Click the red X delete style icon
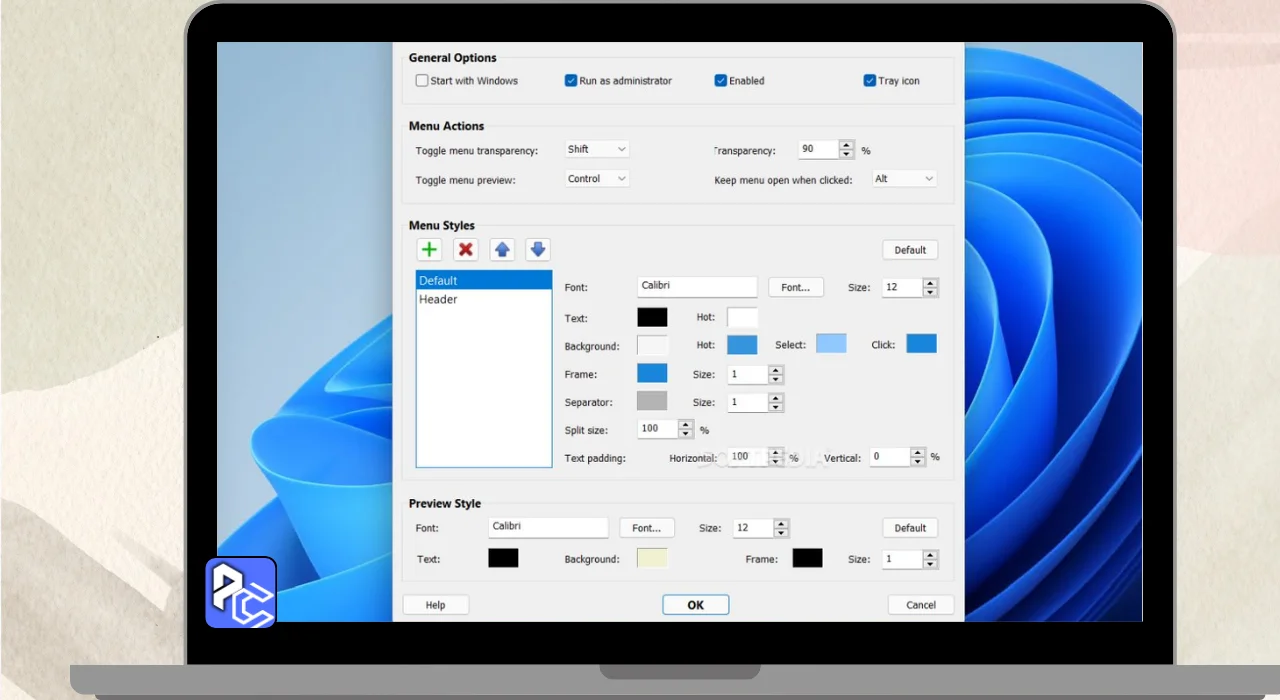This screenshot has height=700, width=1280. click(x=465, y=250)
